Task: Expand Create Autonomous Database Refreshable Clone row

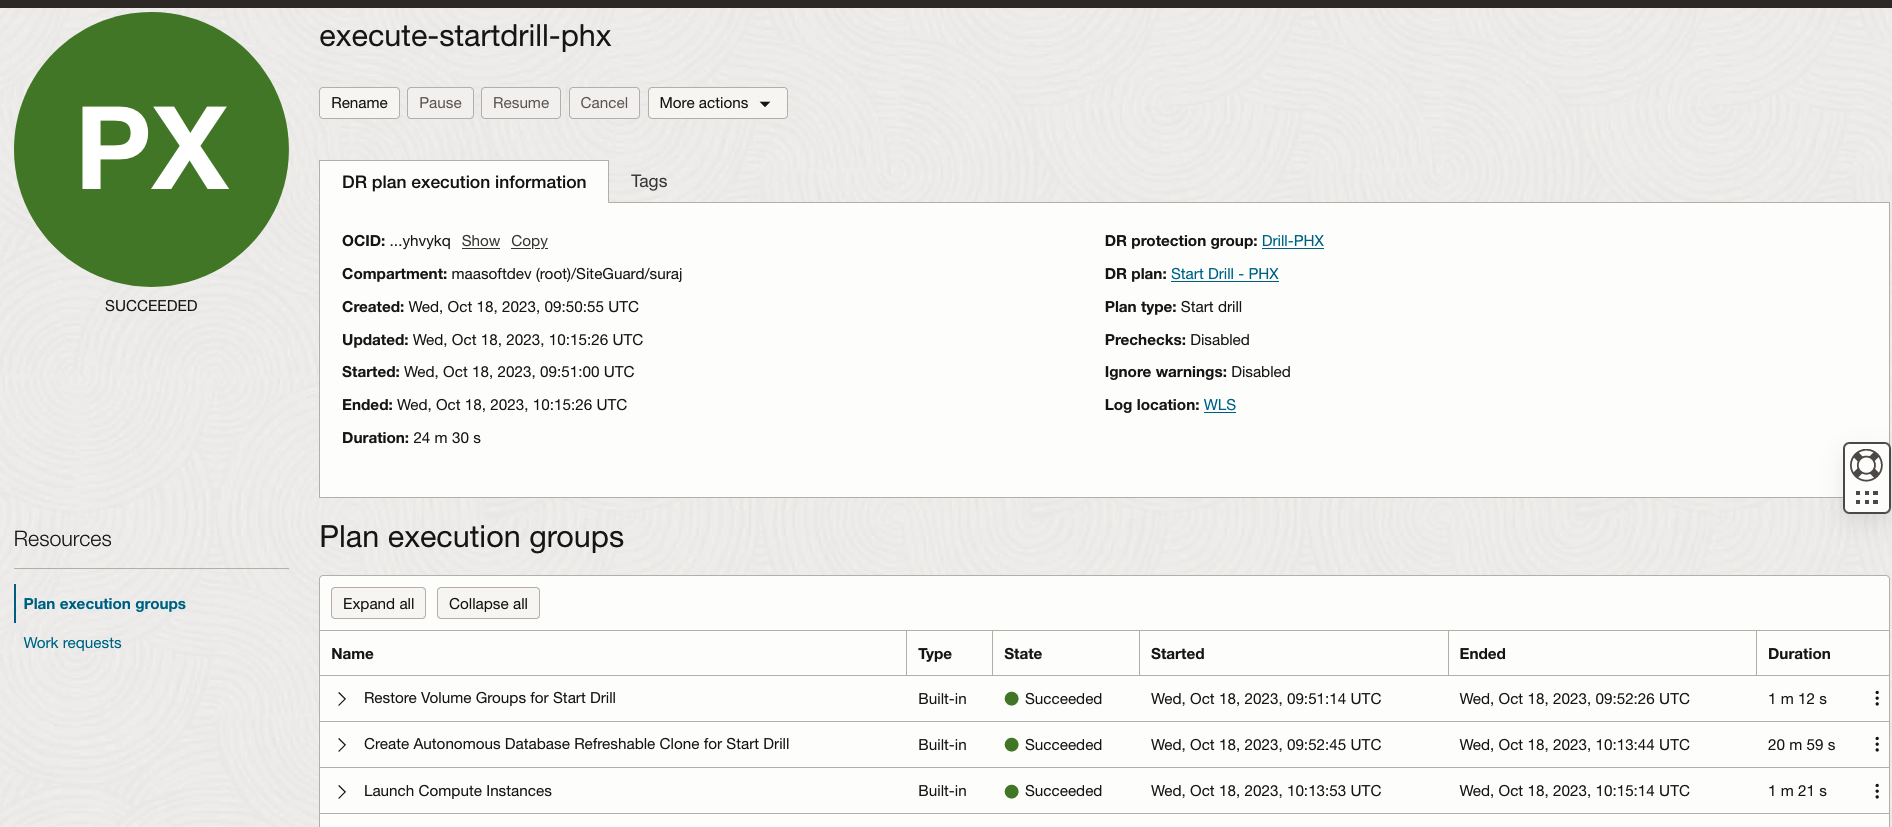Action: [342, 745]
